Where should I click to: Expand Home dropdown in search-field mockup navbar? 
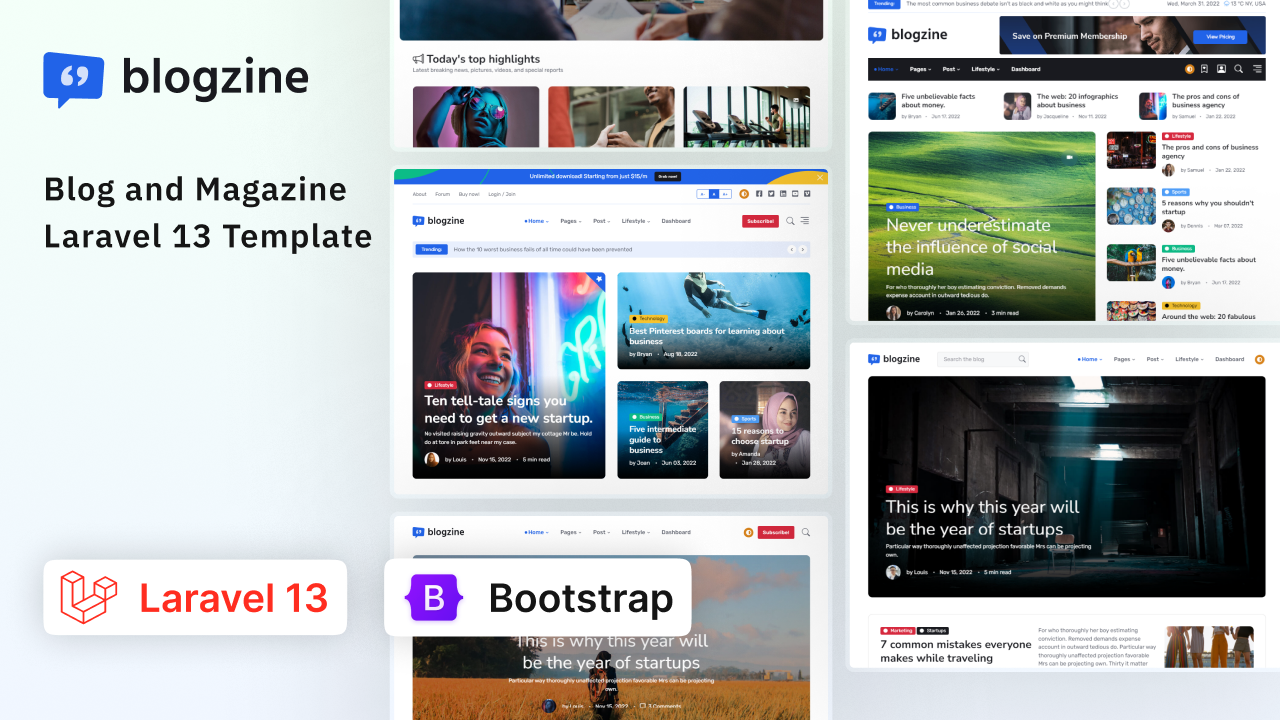(x=1090, y=359)
